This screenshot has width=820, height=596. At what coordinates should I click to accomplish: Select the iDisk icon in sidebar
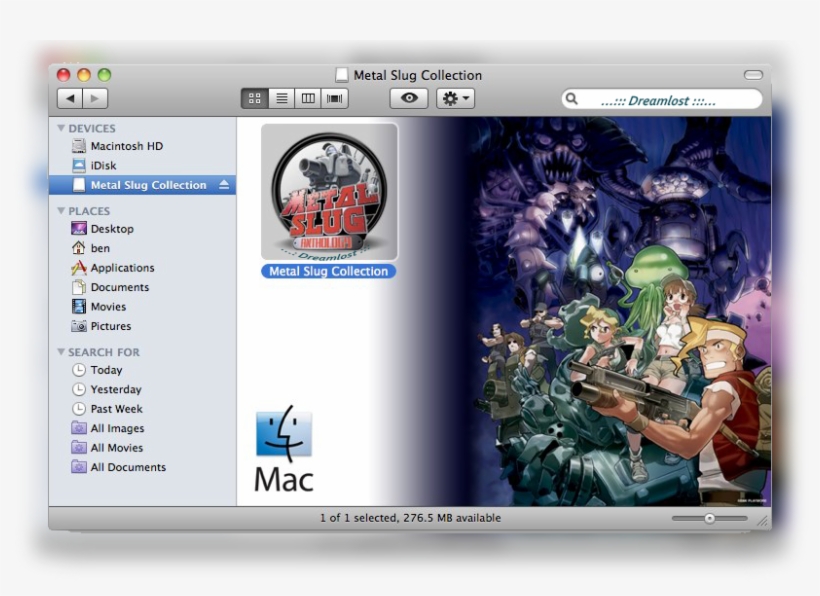pos(78,165)
